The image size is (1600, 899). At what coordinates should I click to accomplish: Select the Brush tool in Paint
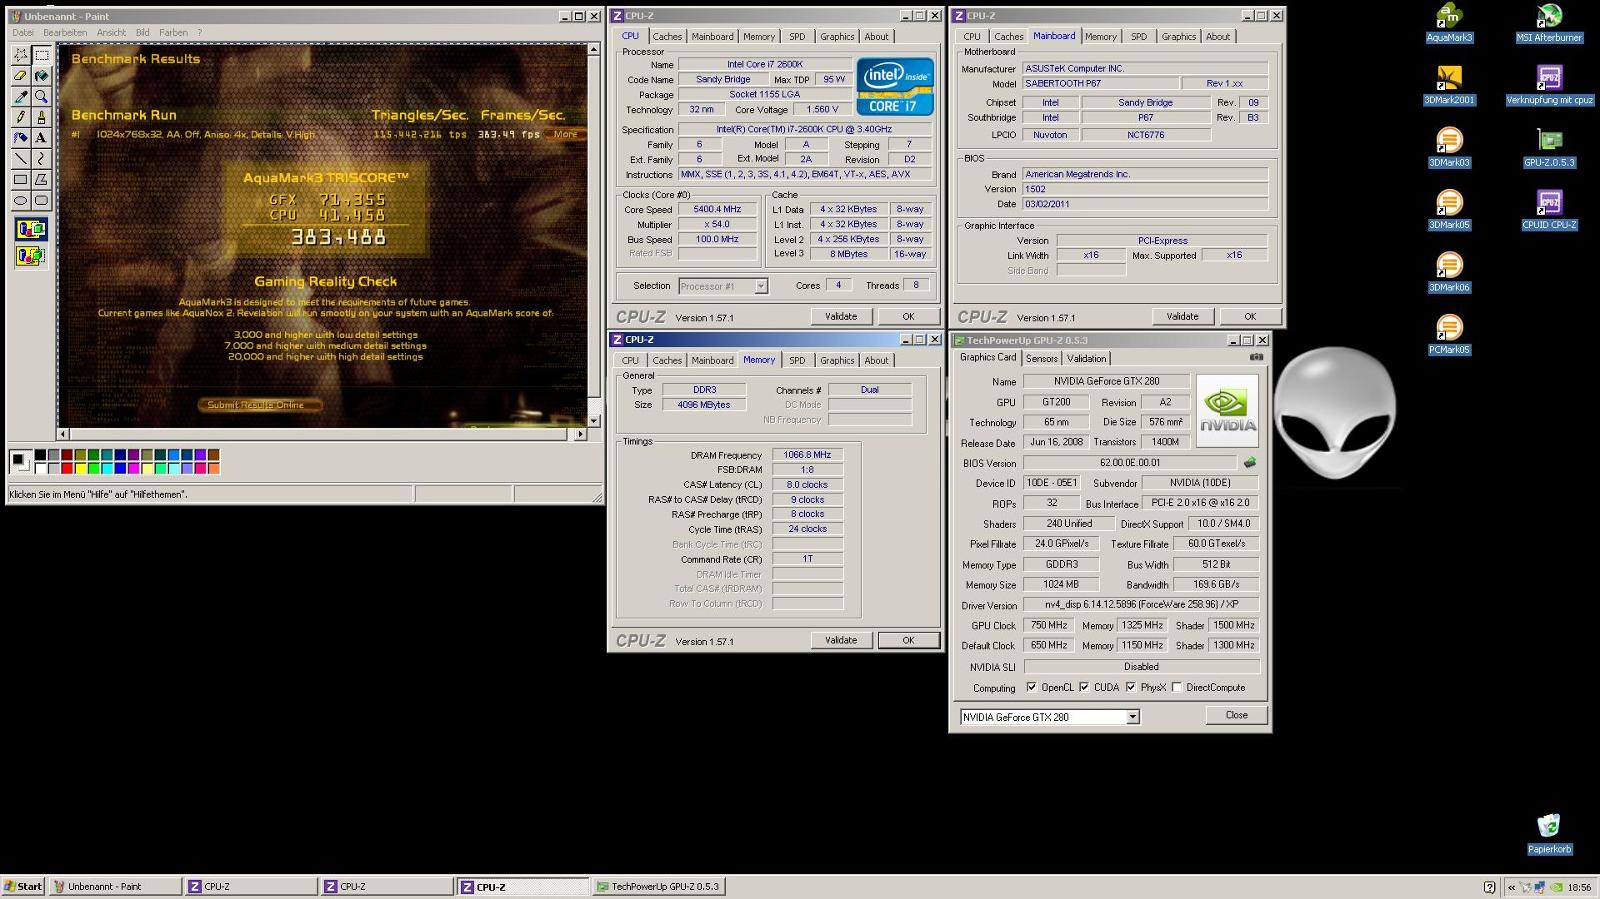(41, 117)
